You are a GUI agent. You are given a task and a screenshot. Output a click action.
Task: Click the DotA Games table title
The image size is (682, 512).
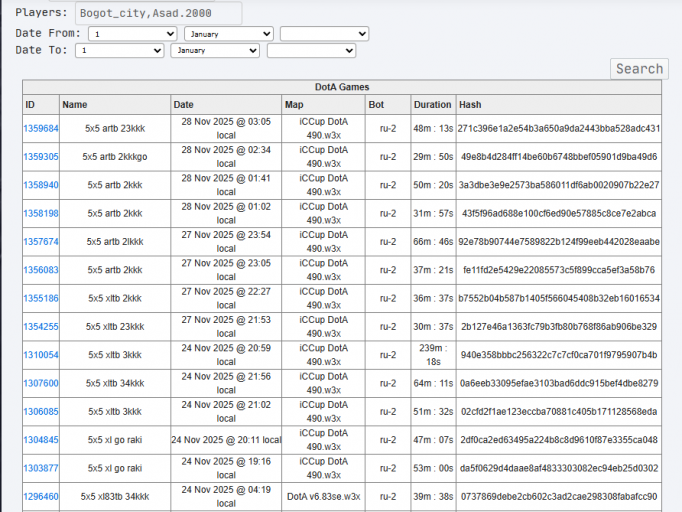click(x=342, y=87)
